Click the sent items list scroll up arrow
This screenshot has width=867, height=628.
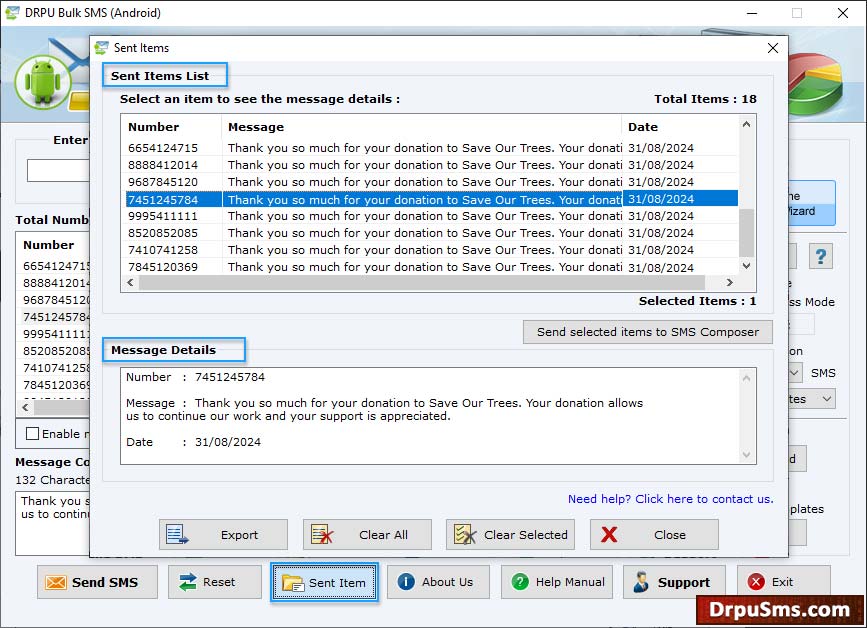pos(746,124)
